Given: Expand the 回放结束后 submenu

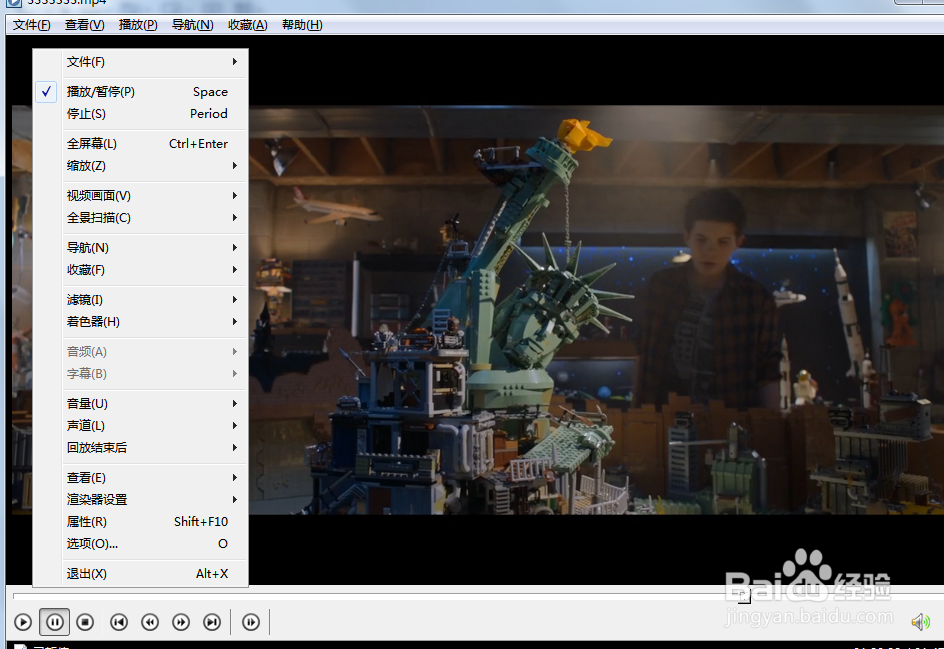Looking at the screenshot, I should click(140, 447).
